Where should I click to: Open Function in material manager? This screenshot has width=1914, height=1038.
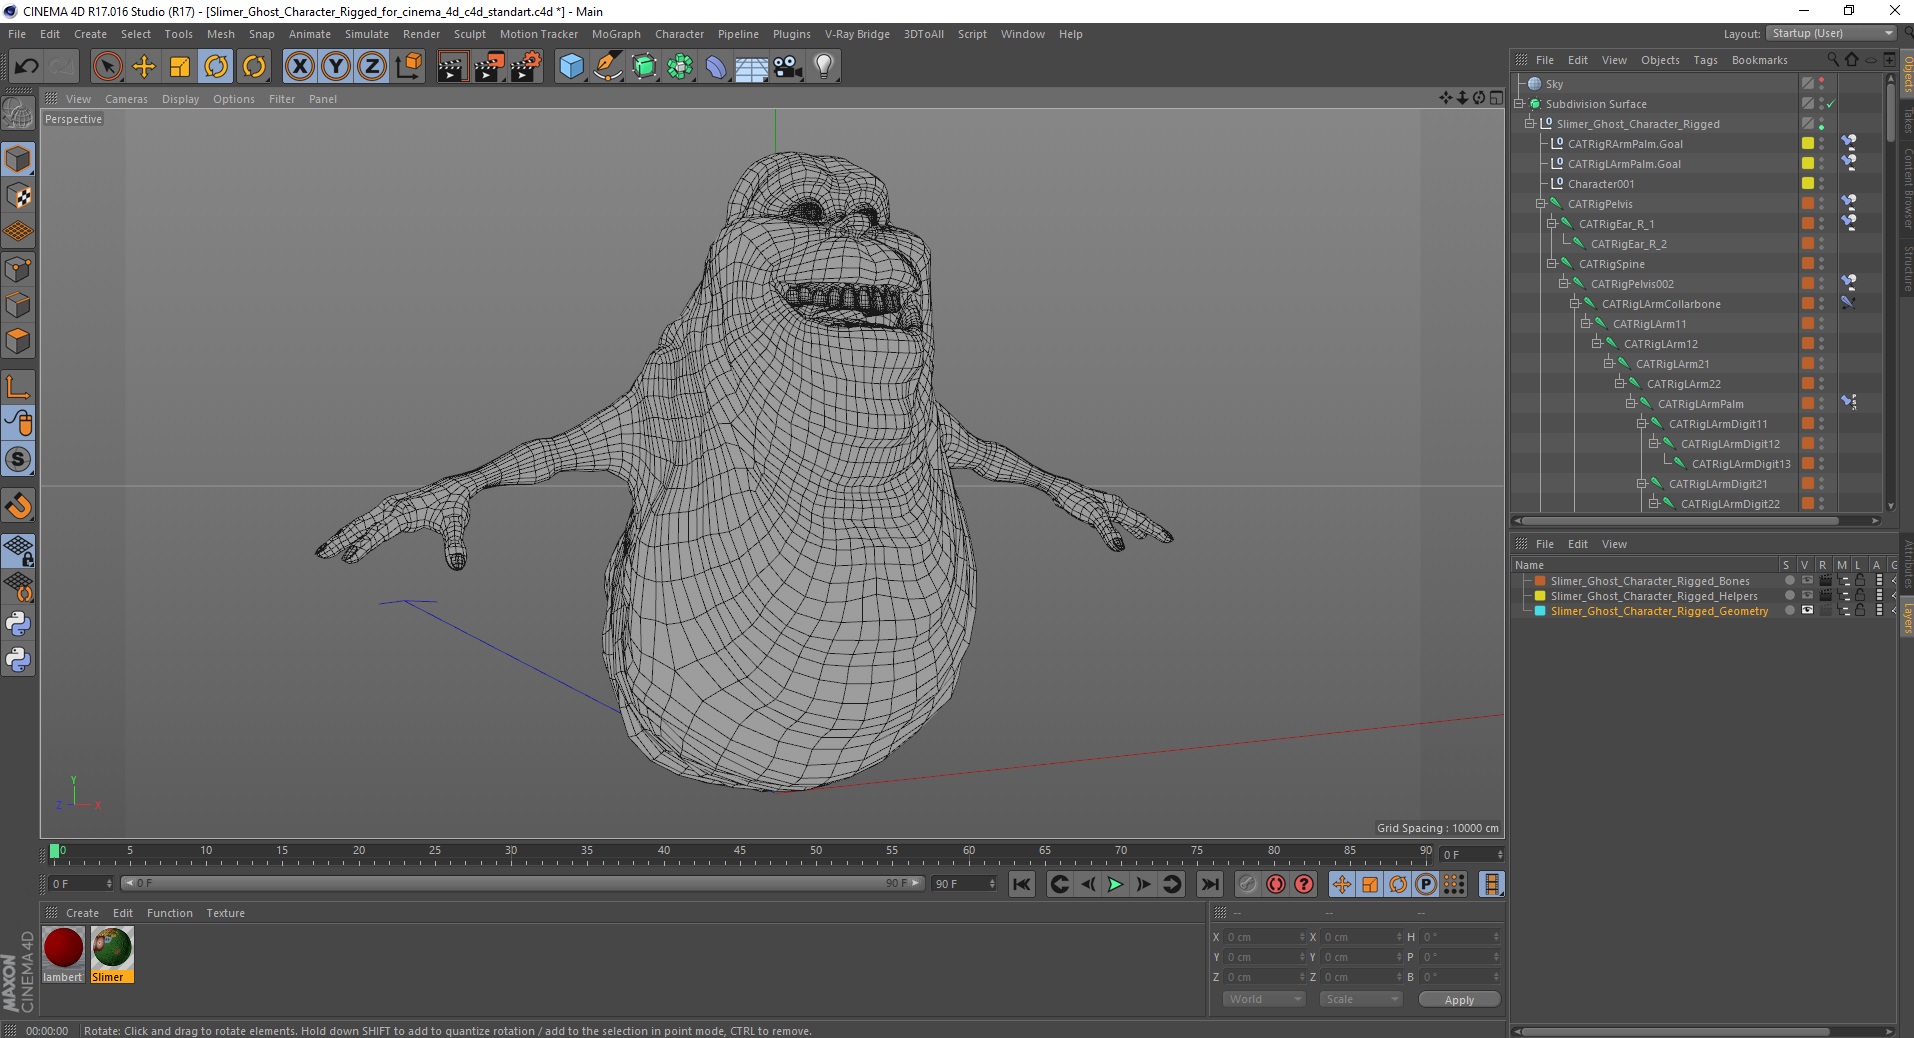pyautogui.click(x=169, y=913)
